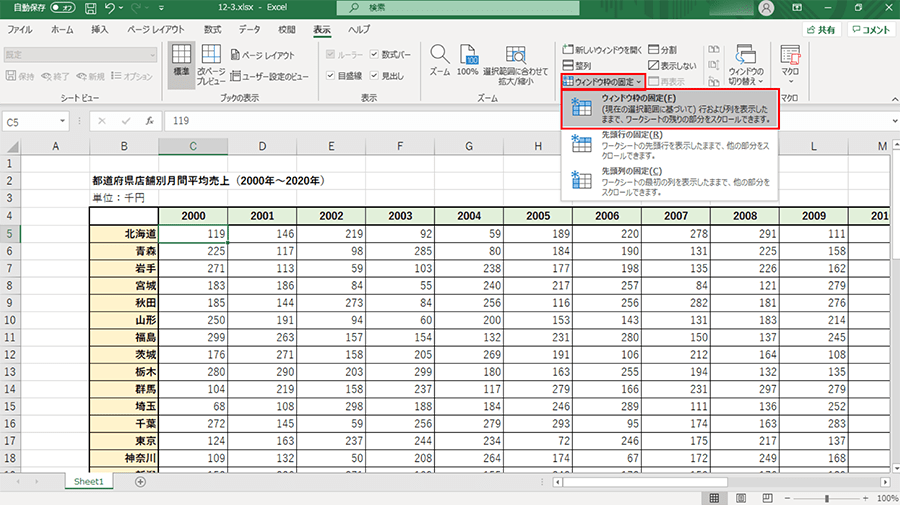Open Customize Quick Access Toolbar dropdown
Screen dimensions: 900x505
pyautogui.click(x=161, y=8)
